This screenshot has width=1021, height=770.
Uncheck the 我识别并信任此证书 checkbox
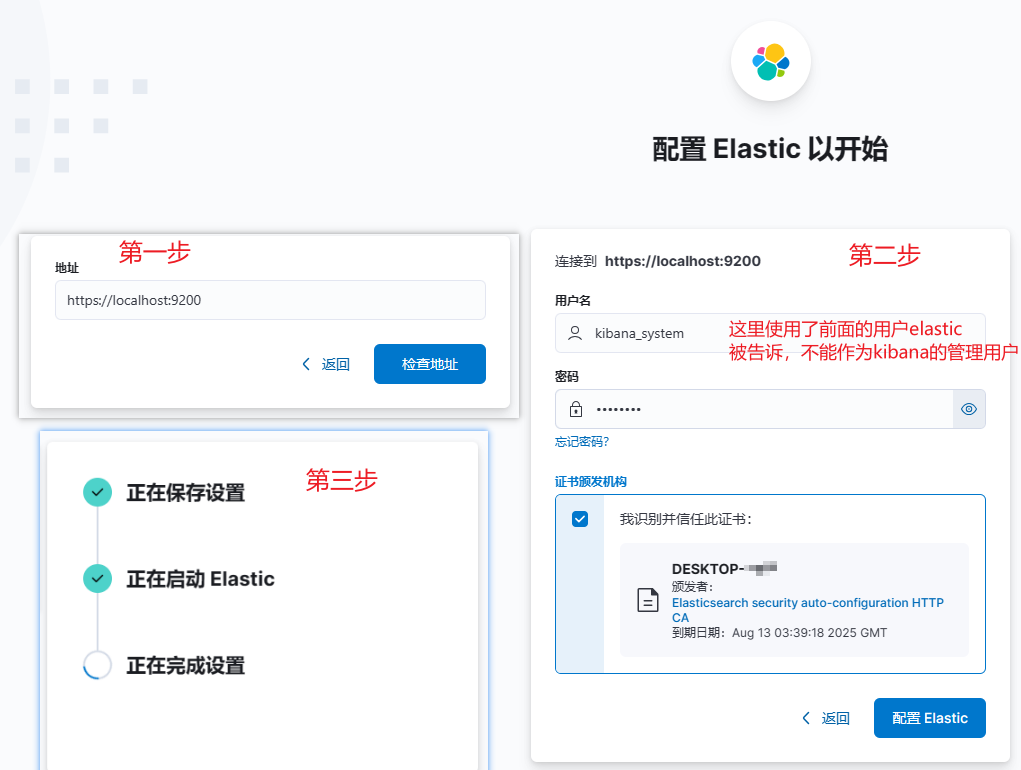(579, 517)
